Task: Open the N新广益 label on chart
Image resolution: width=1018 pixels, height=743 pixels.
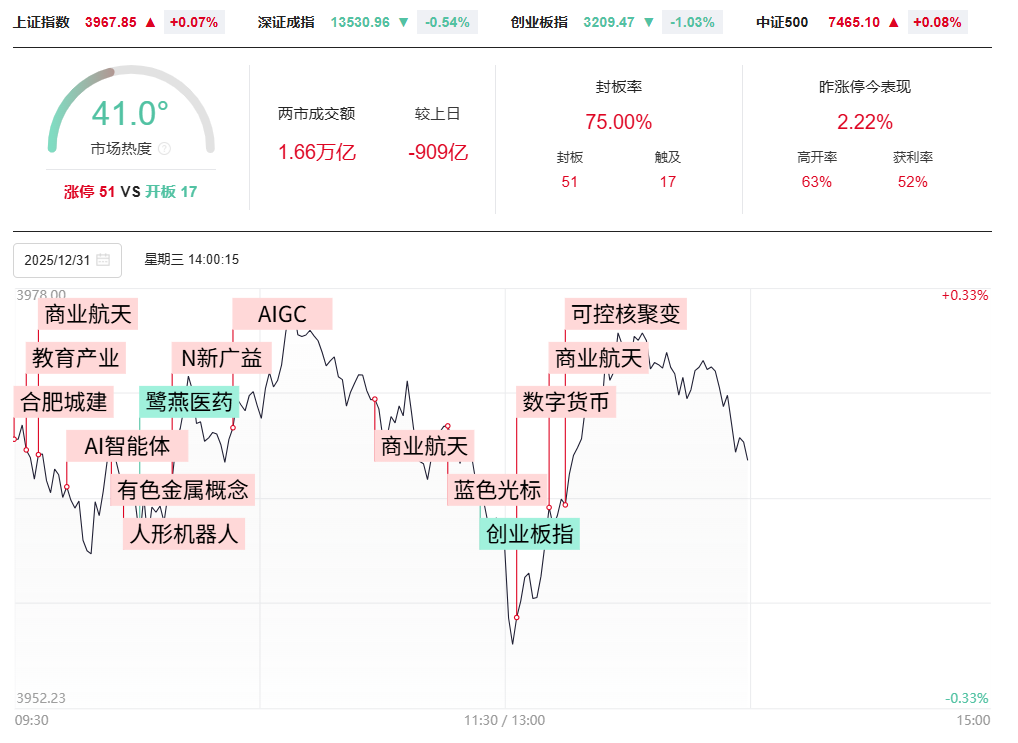Action: (221, 358)
